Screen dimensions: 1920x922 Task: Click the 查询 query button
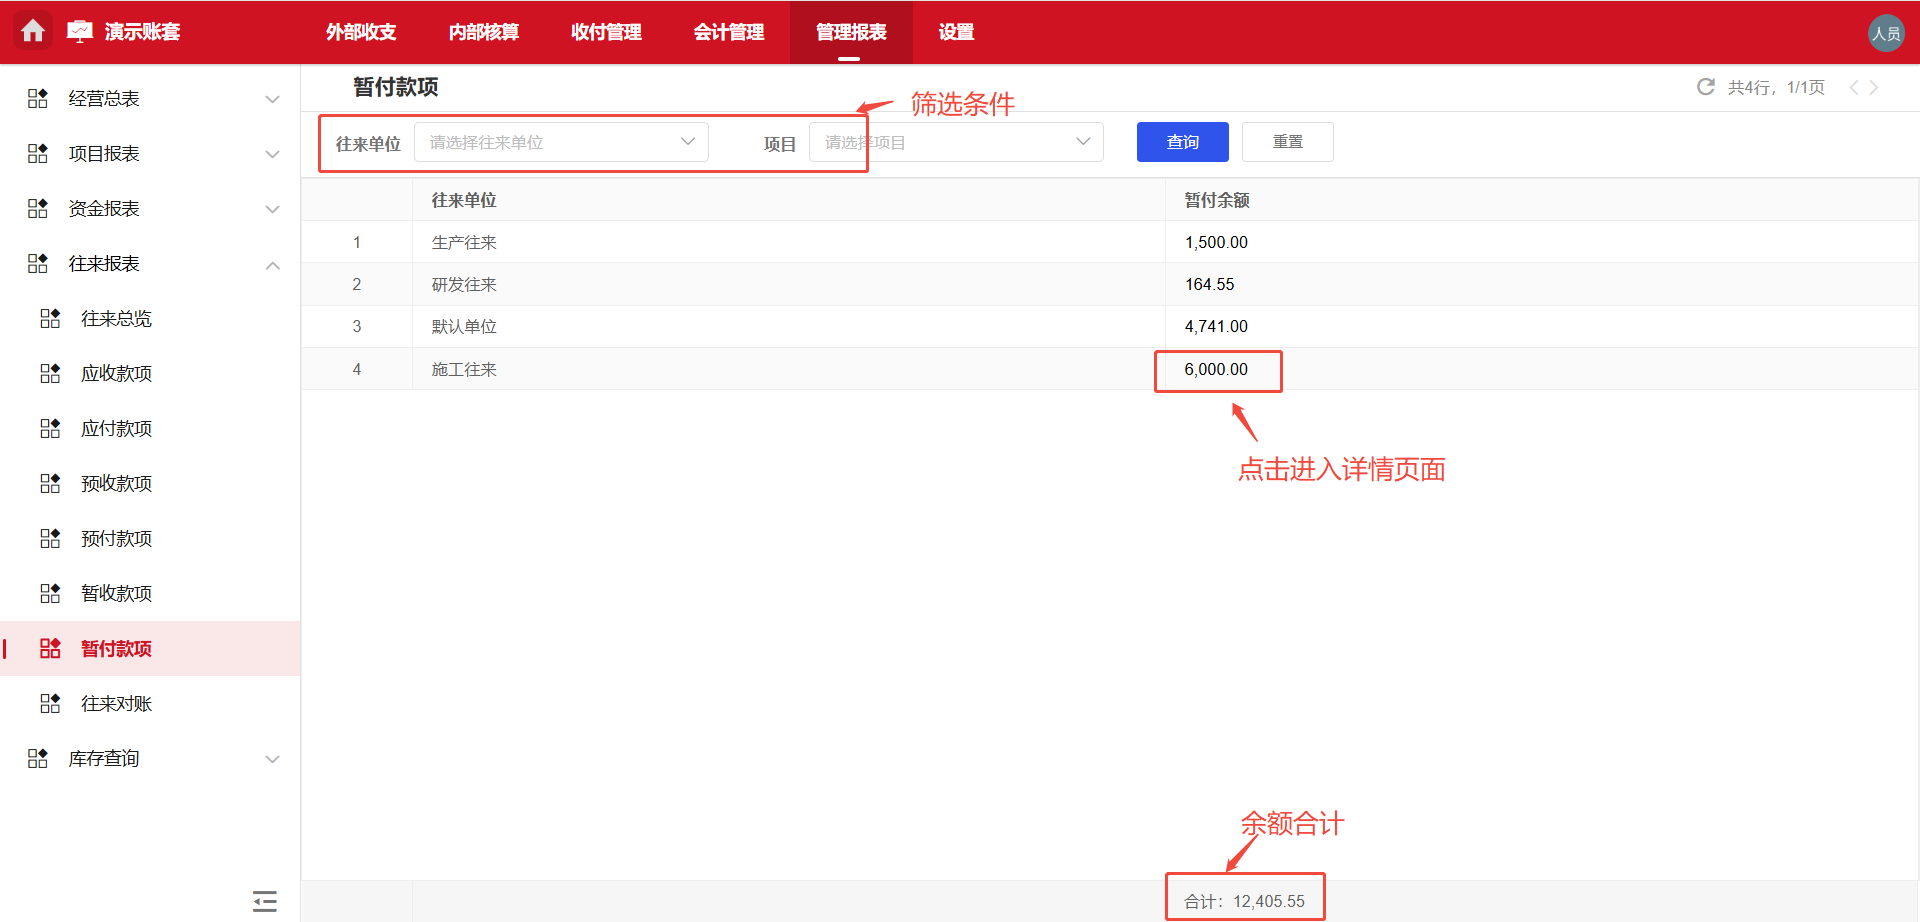coord(1181,141)
